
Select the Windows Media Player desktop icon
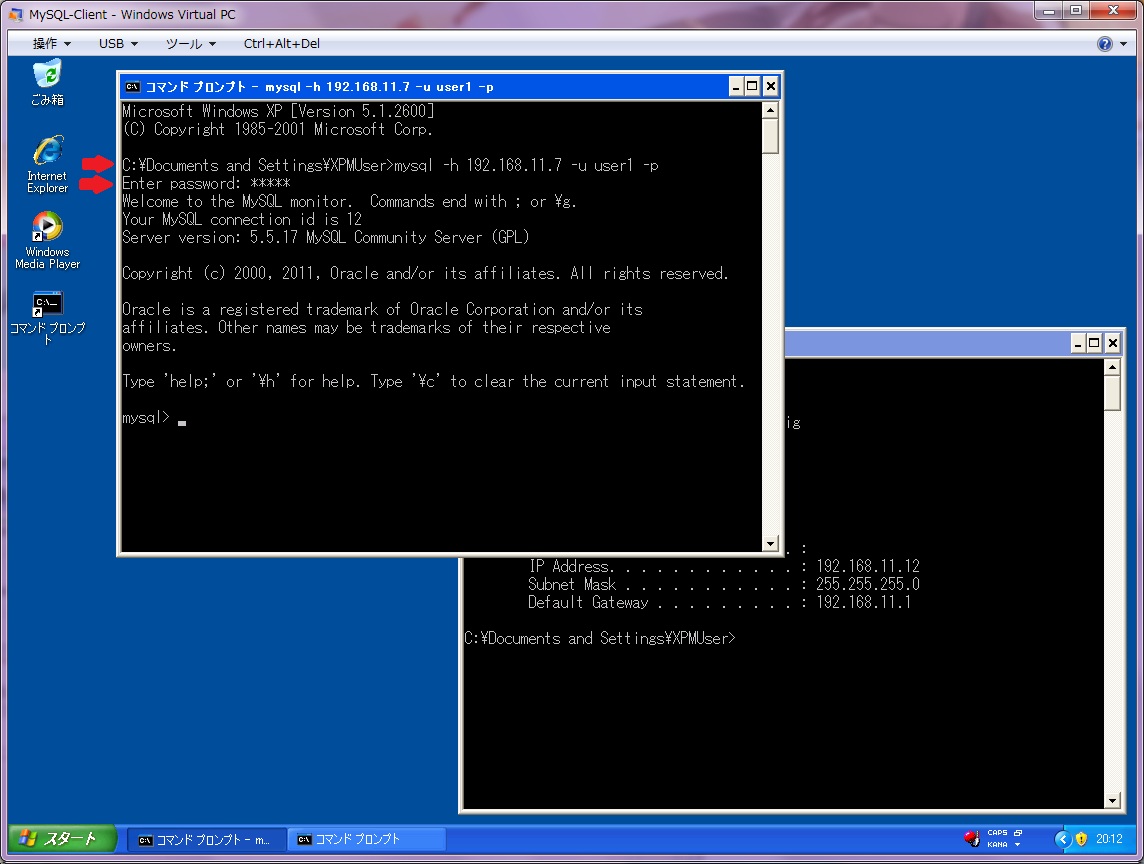coord(47,241)
